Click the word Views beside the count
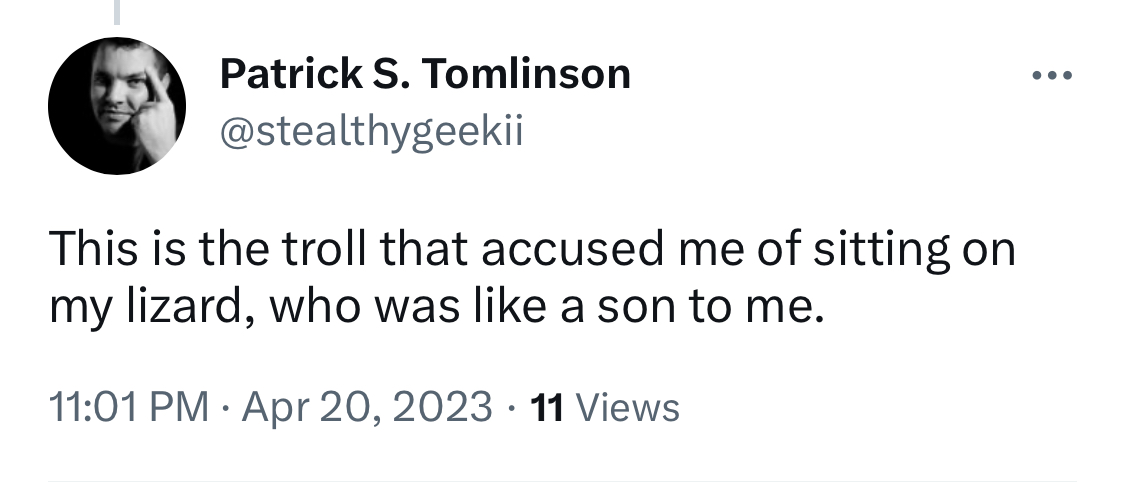The width and height of the screenshot is (1125, 482). 628,407
